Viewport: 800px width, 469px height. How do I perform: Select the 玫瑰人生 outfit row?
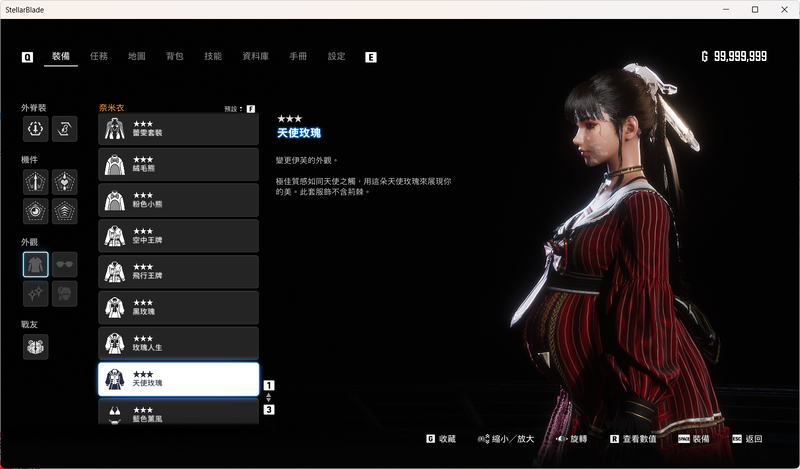pos(179,343)
